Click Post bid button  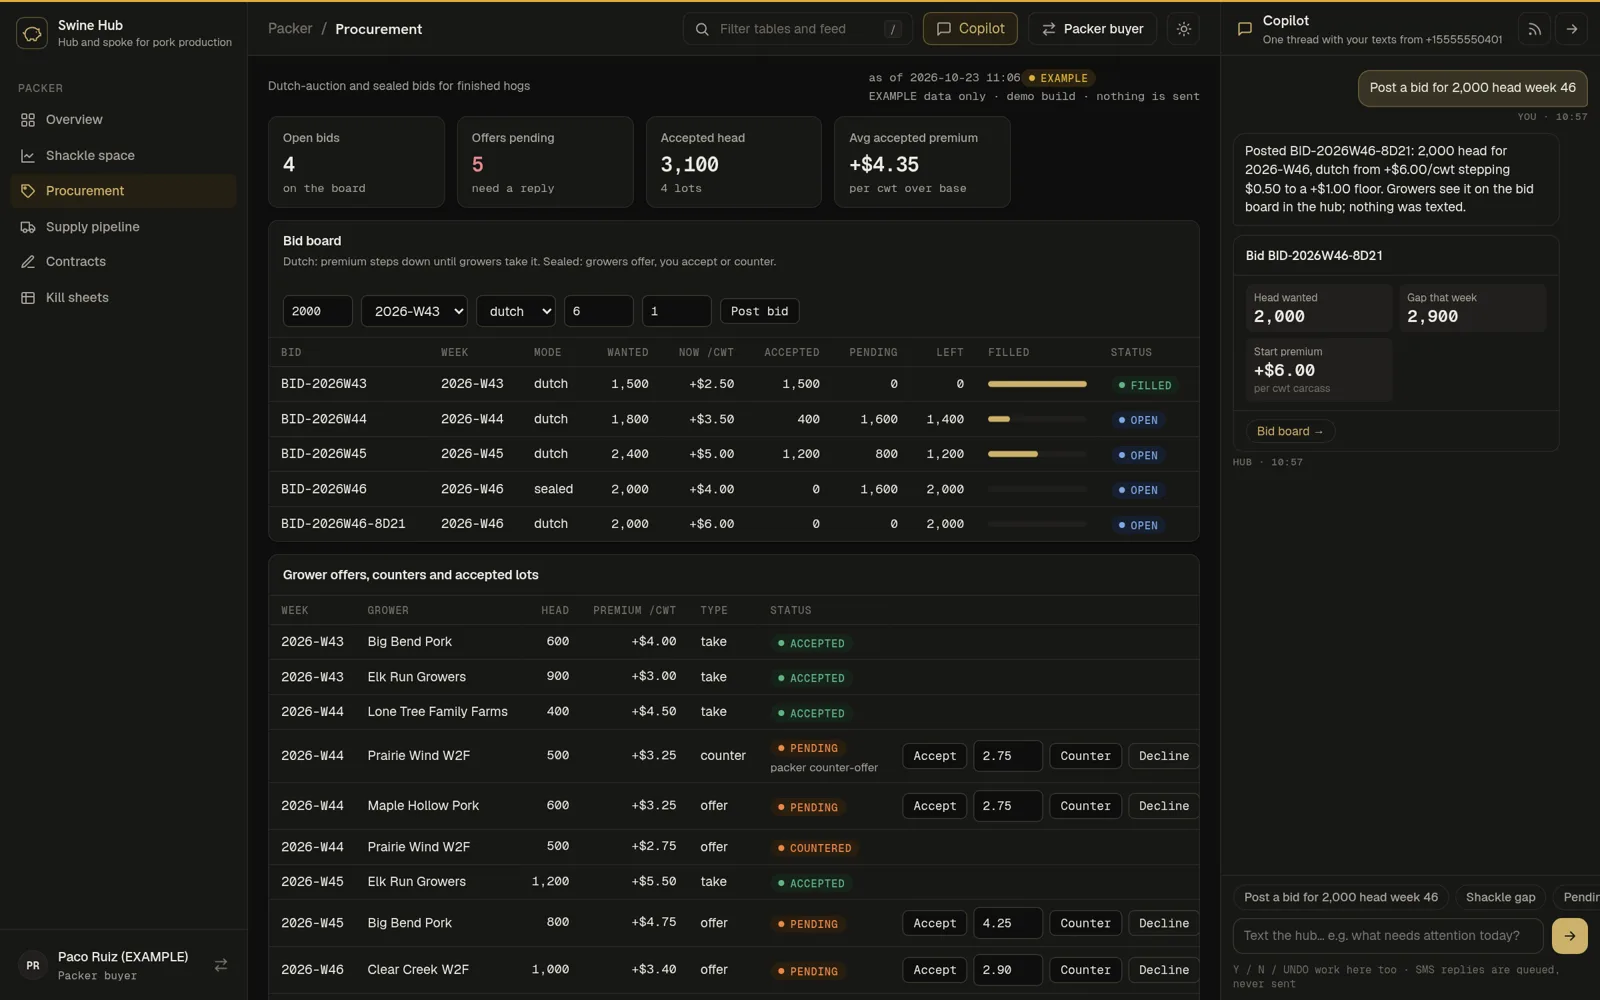coord(759,311)
